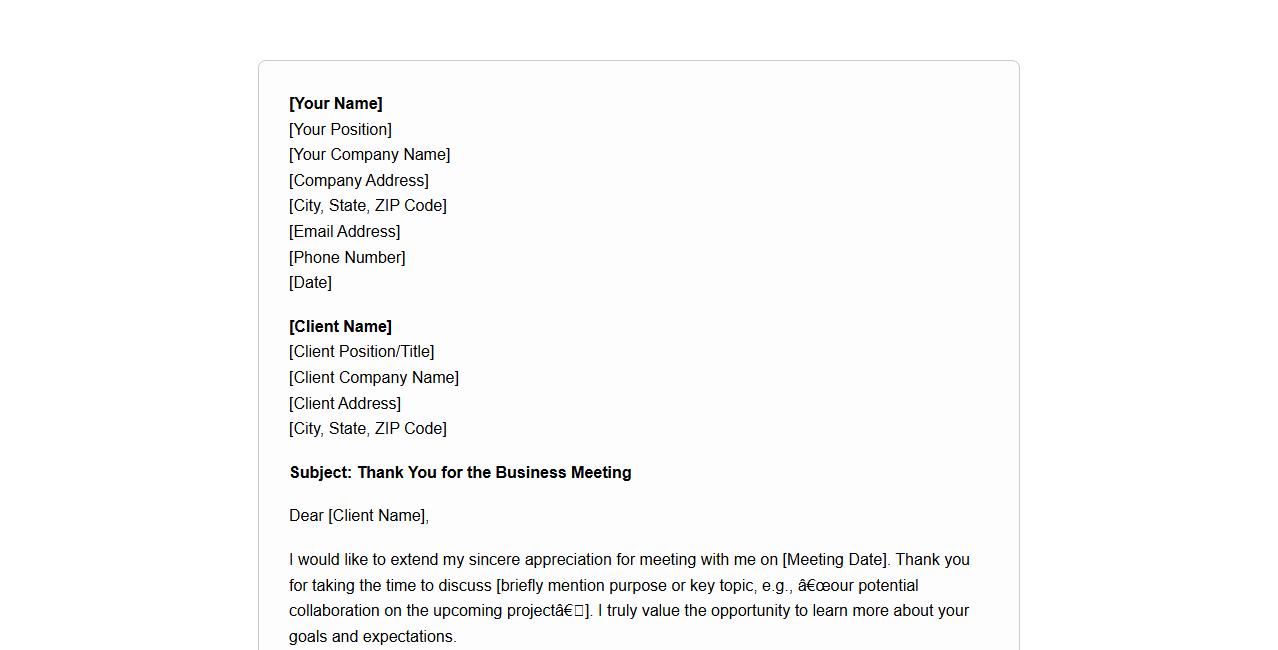Click the "goals and expectations" line
This screenshot has width=1278, height=650.
372,637
